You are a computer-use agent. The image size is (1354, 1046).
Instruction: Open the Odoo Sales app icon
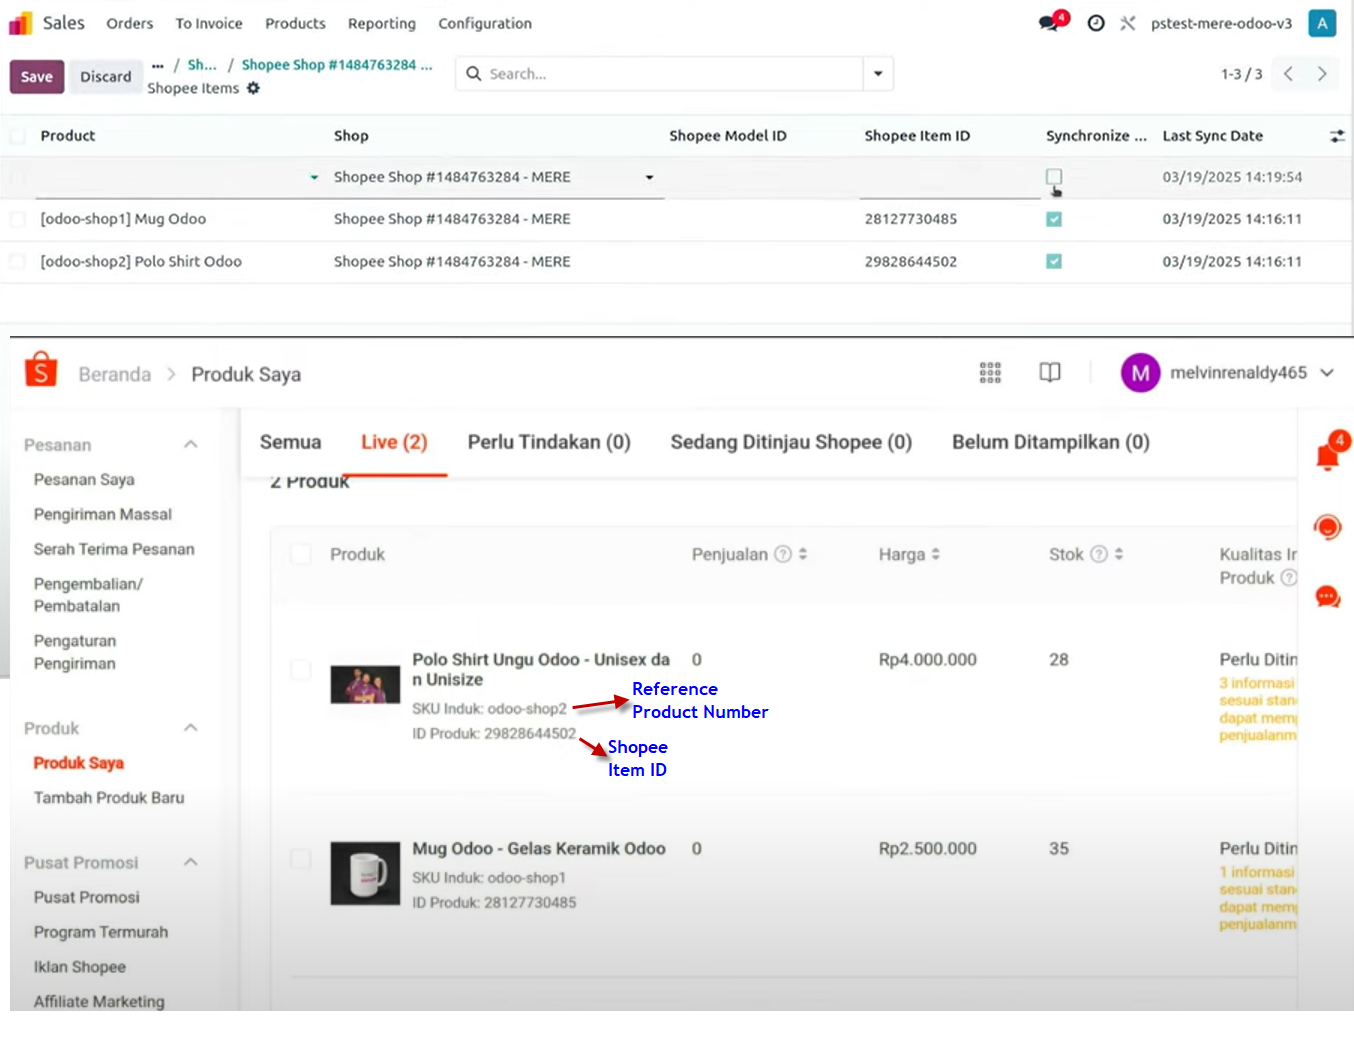point(20,23)
